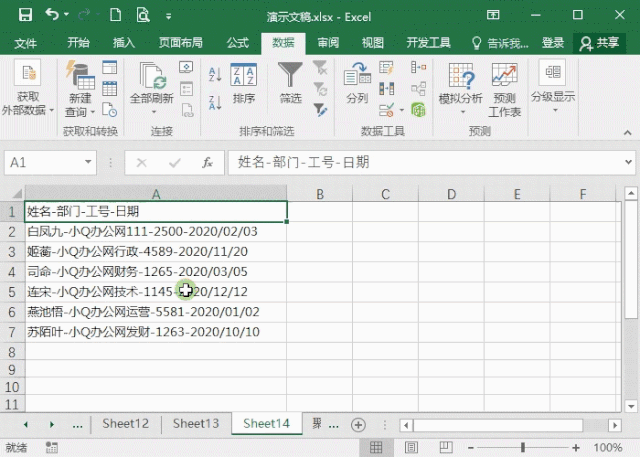The height and width of the screenshot is (457, 640).
Task: Open the Name Box dropdown arrow
Action: pyautogui.click(x=88, y=162)
